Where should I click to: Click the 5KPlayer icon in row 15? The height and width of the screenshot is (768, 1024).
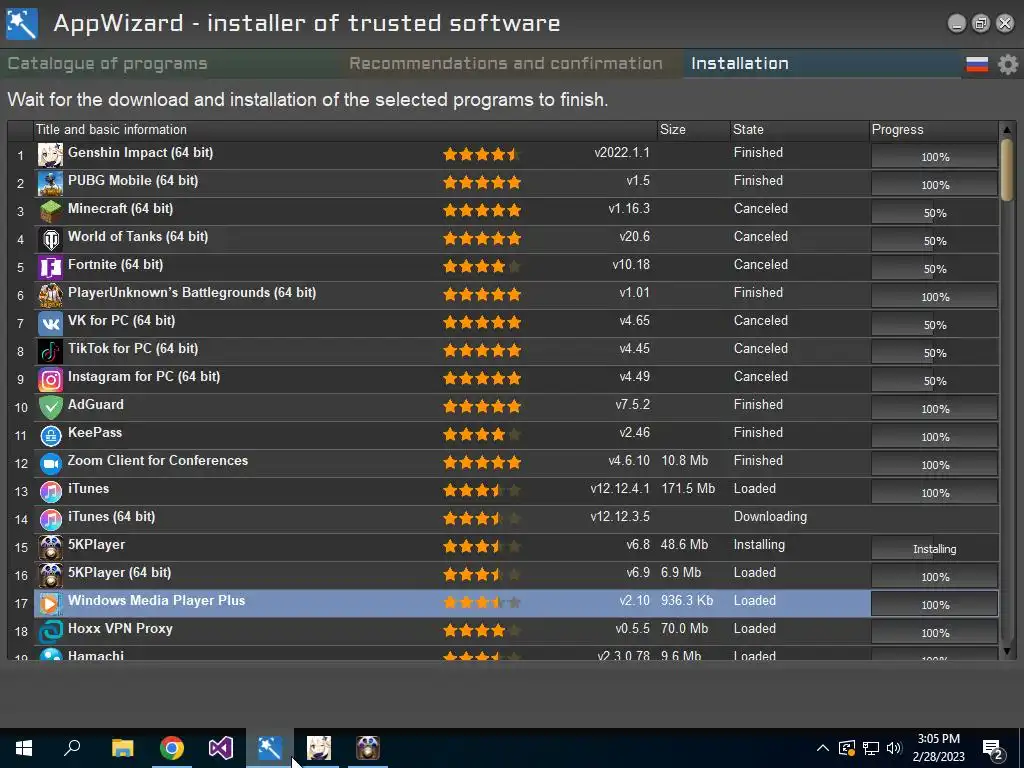50,548
